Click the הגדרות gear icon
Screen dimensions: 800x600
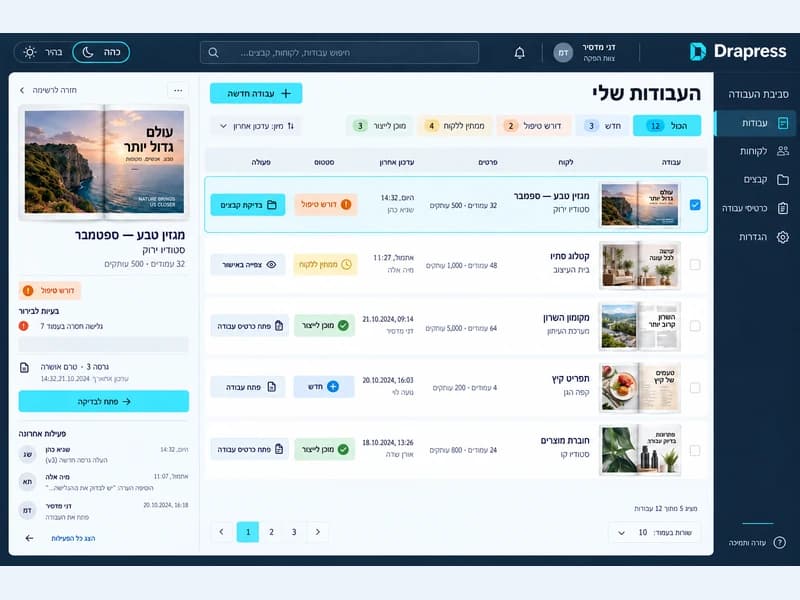click(x=783, y=237)
